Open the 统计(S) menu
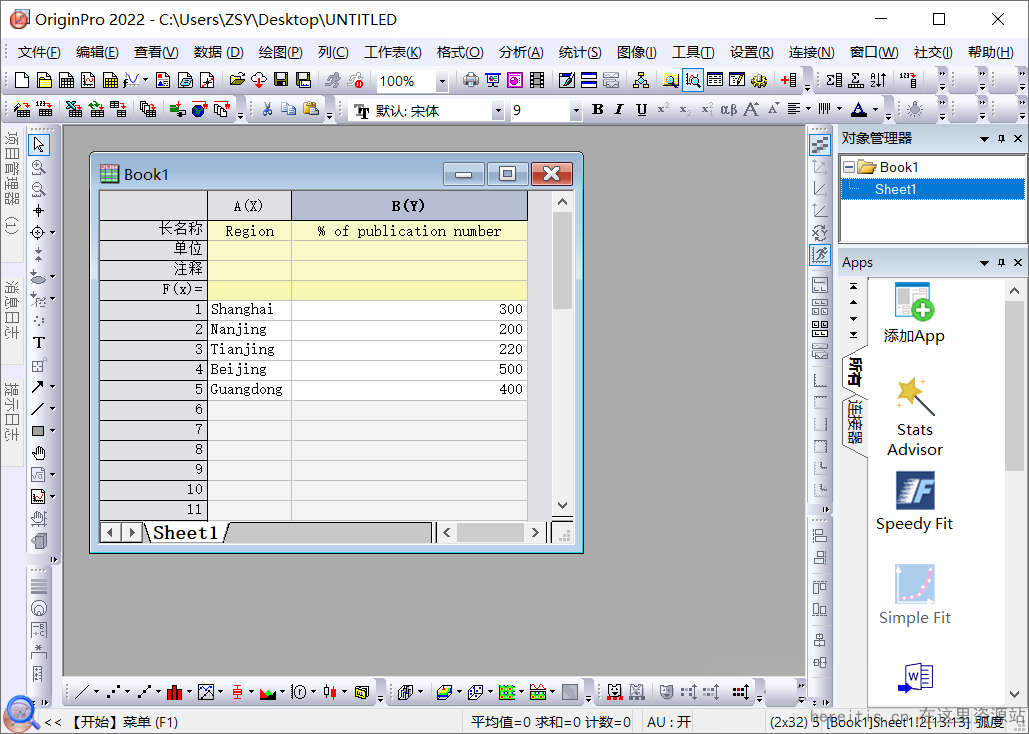Image resolution: width=1029 pixels, height=734 pixels. point(580,52)
